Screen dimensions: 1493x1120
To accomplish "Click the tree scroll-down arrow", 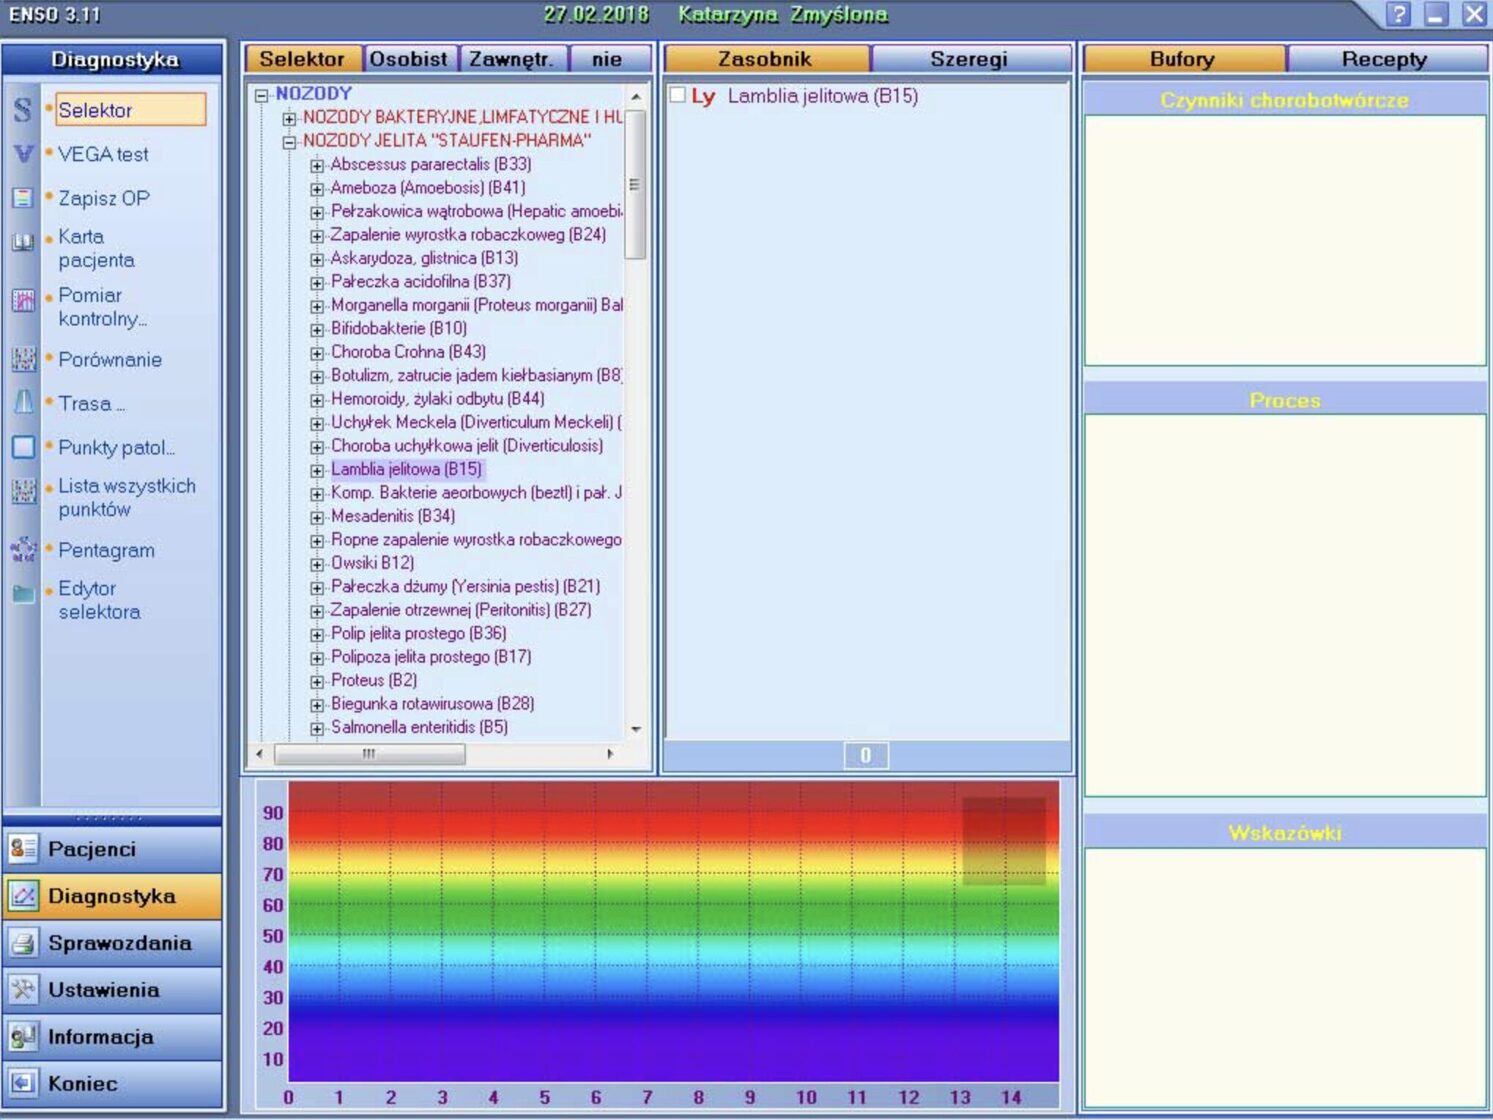I will click(x=635, y=729).
